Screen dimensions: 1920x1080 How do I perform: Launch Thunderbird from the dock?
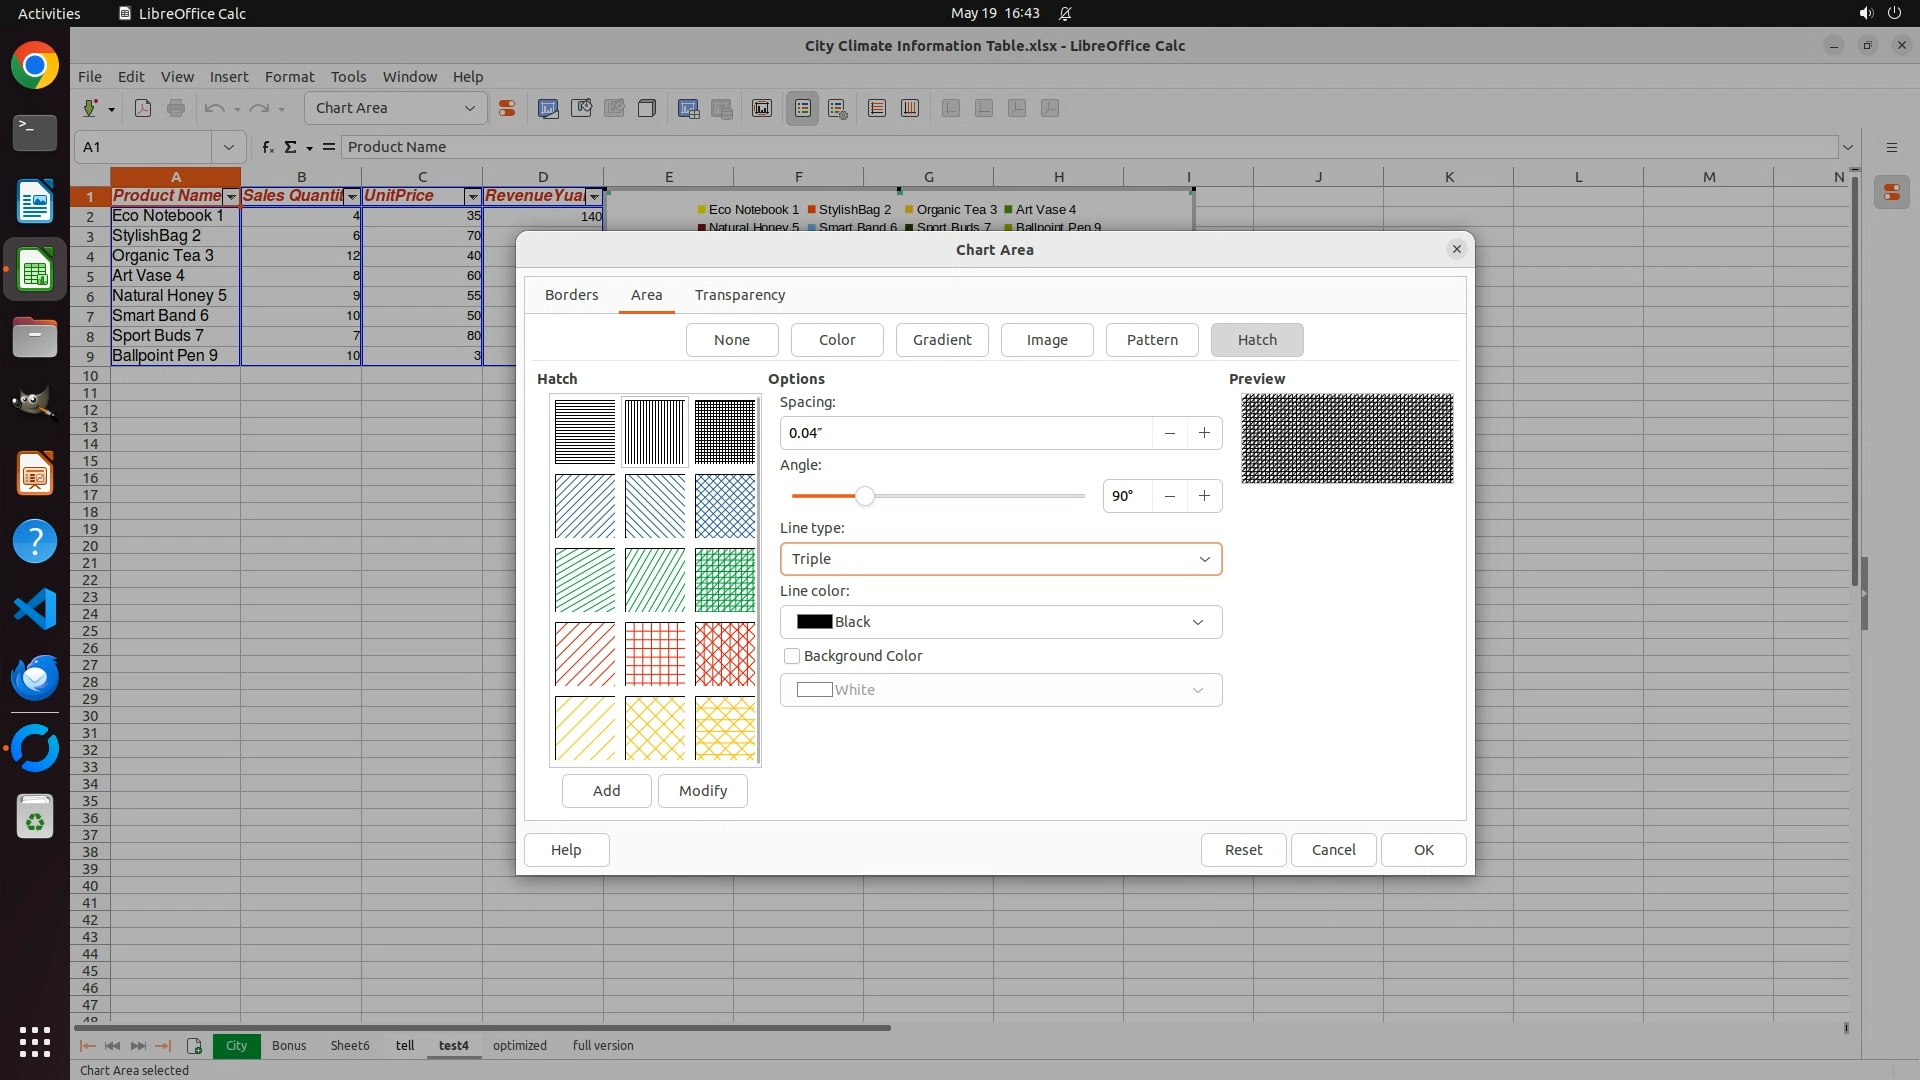pos(35,677)
